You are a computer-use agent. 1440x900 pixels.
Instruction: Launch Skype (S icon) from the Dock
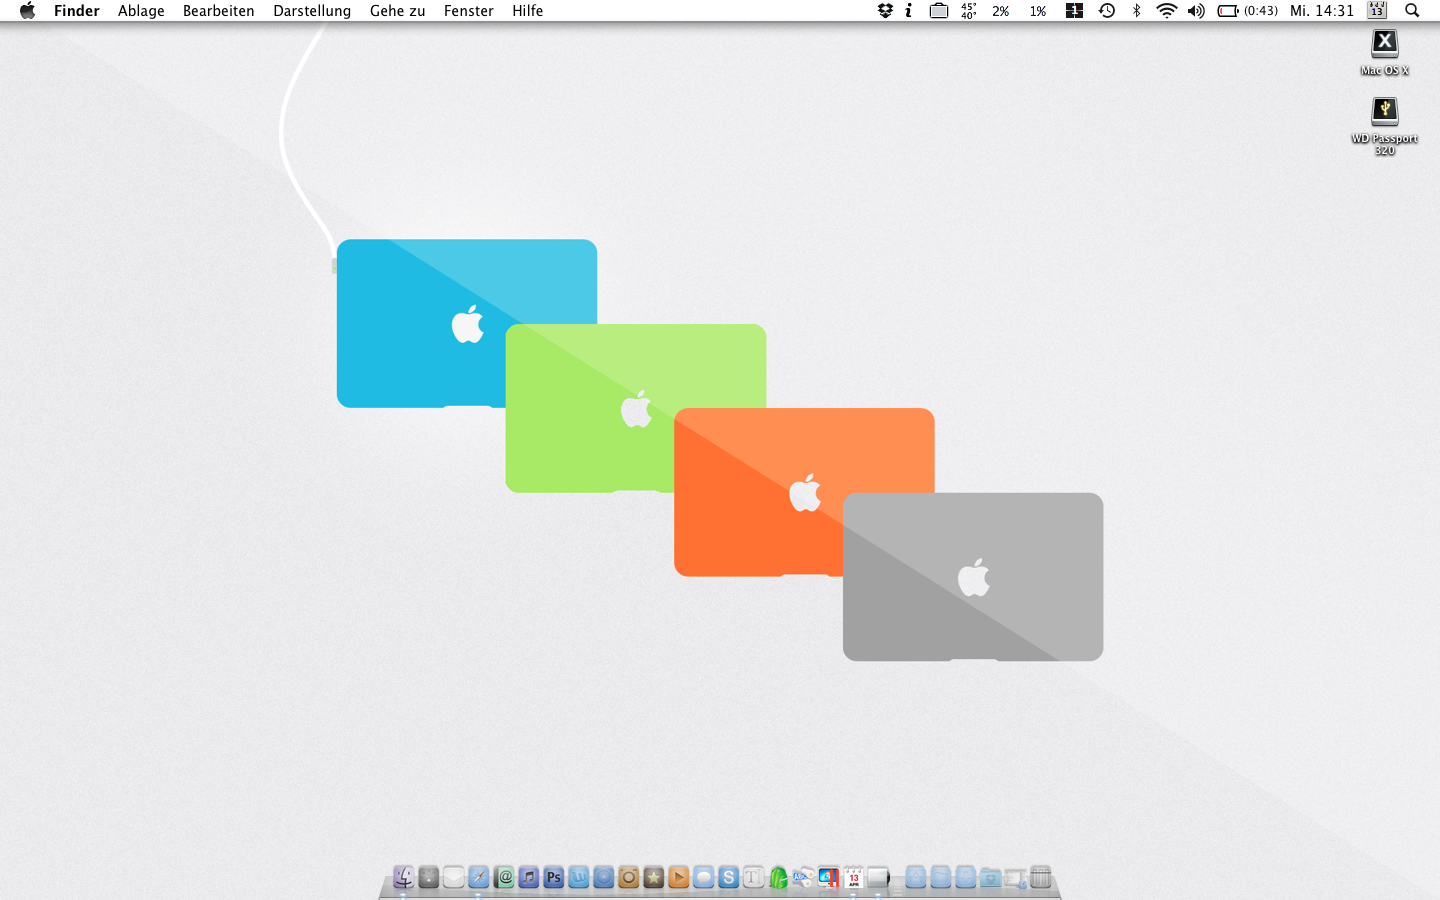(728, 877)
